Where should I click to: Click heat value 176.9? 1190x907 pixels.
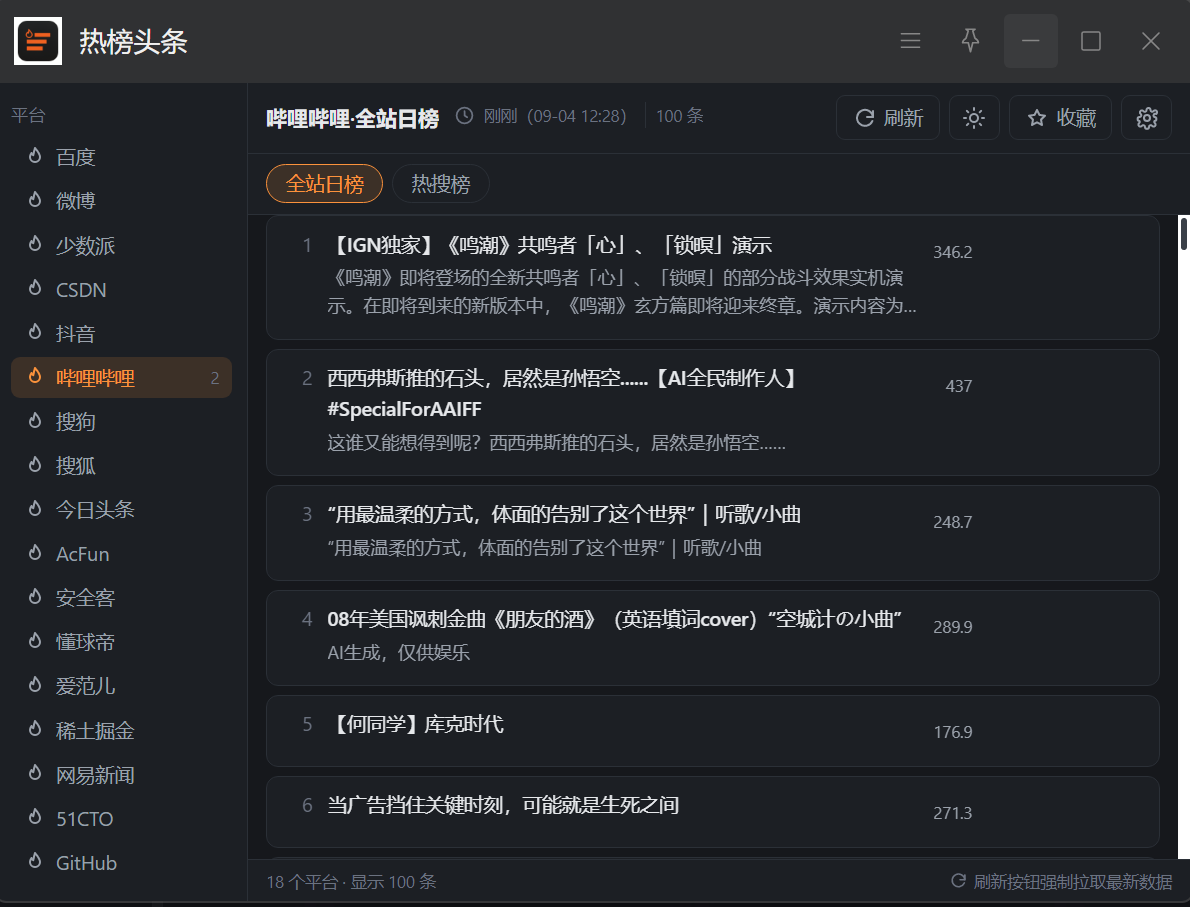pos(952,732)
